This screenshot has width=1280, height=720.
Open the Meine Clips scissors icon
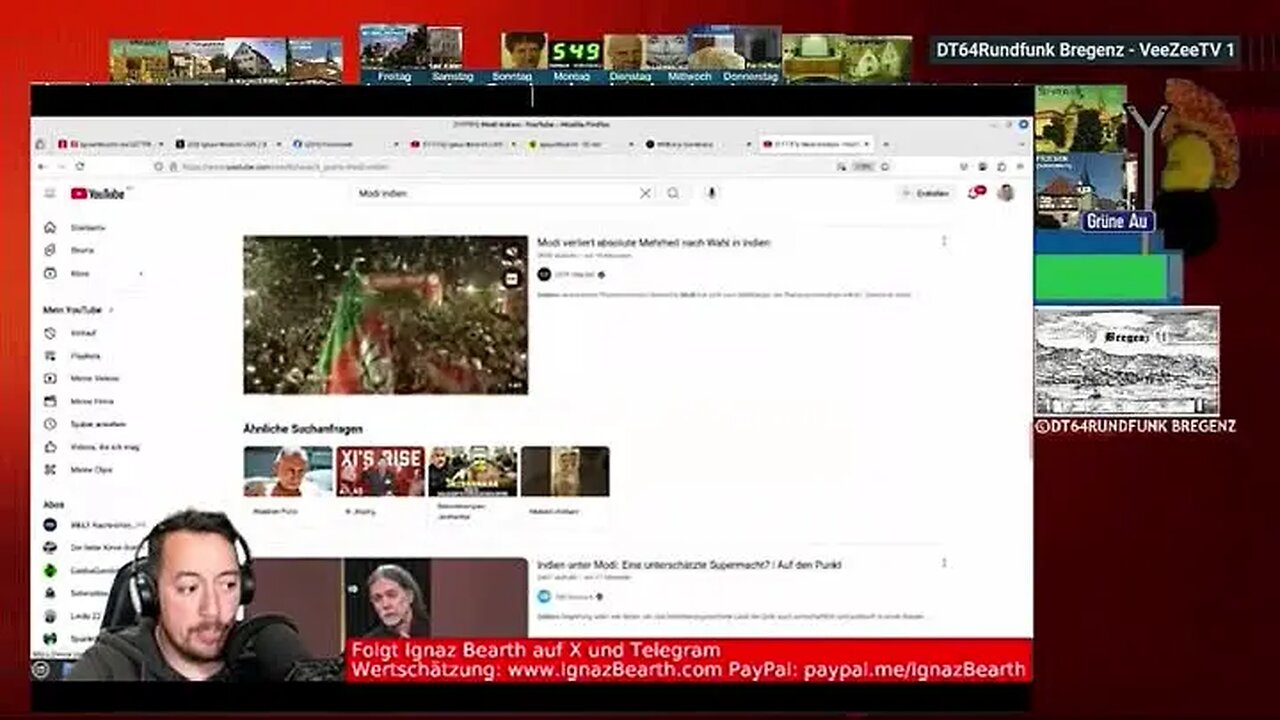(50, 469)
